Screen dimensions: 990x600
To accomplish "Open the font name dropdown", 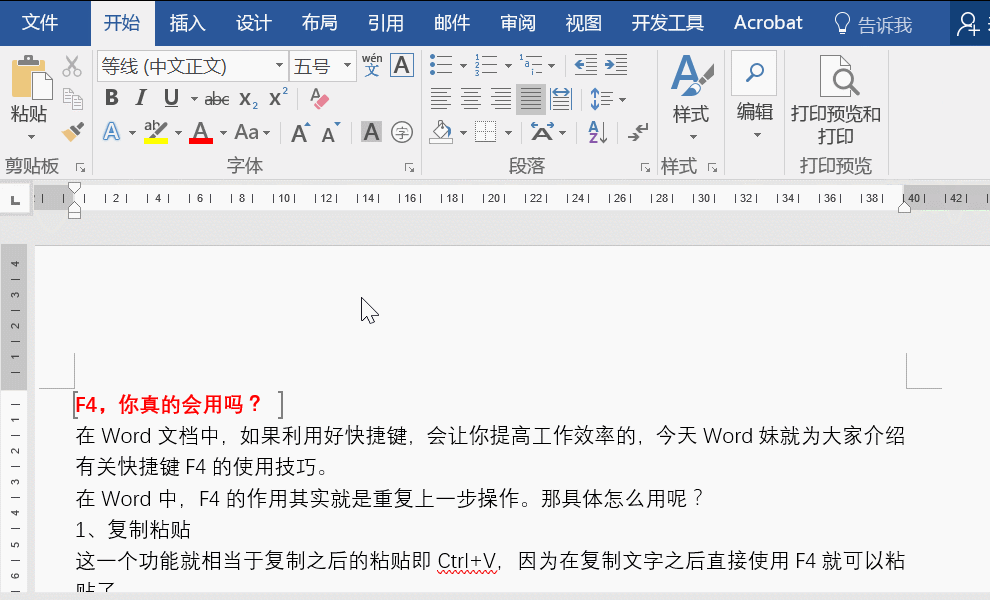I will click(279, 66).
